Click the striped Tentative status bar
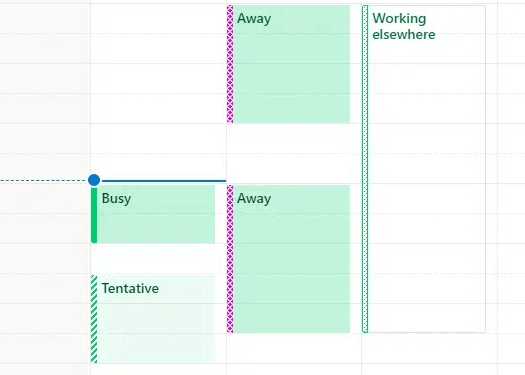This screenshot has width=525, height=375. 94,319
